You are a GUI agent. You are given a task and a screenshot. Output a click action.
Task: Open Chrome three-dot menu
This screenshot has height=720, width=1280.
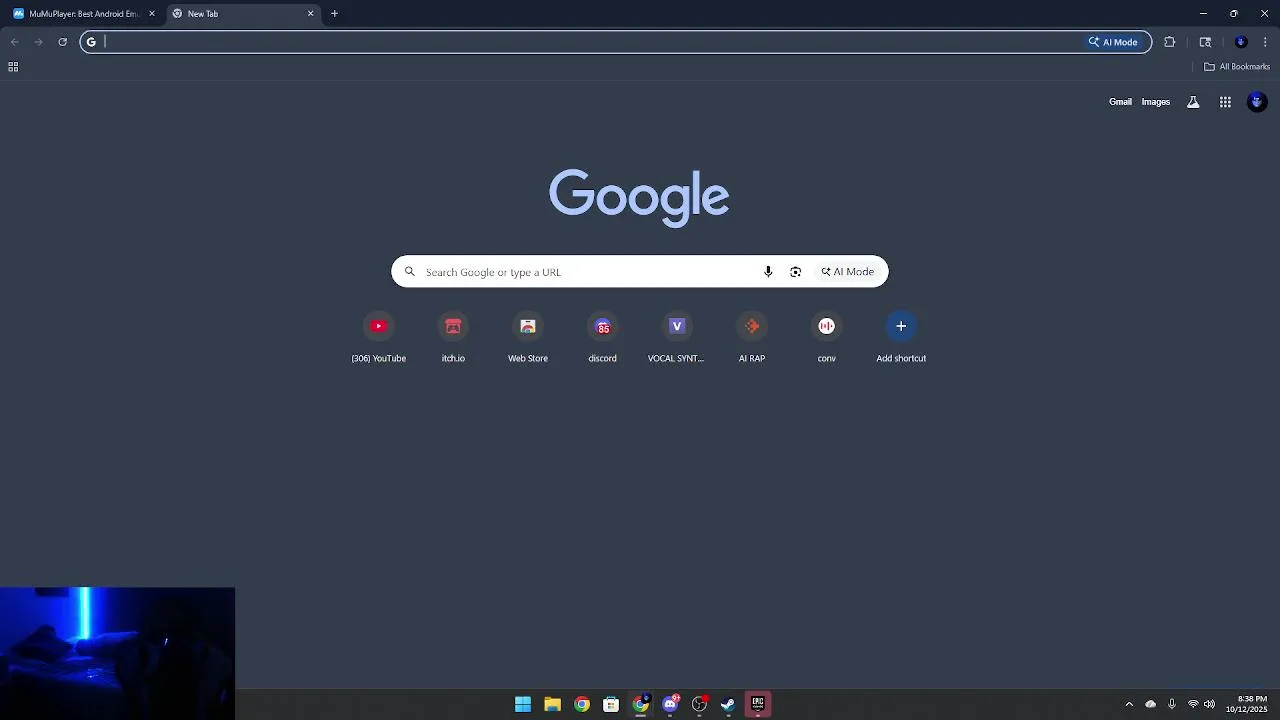(1265, 42)
